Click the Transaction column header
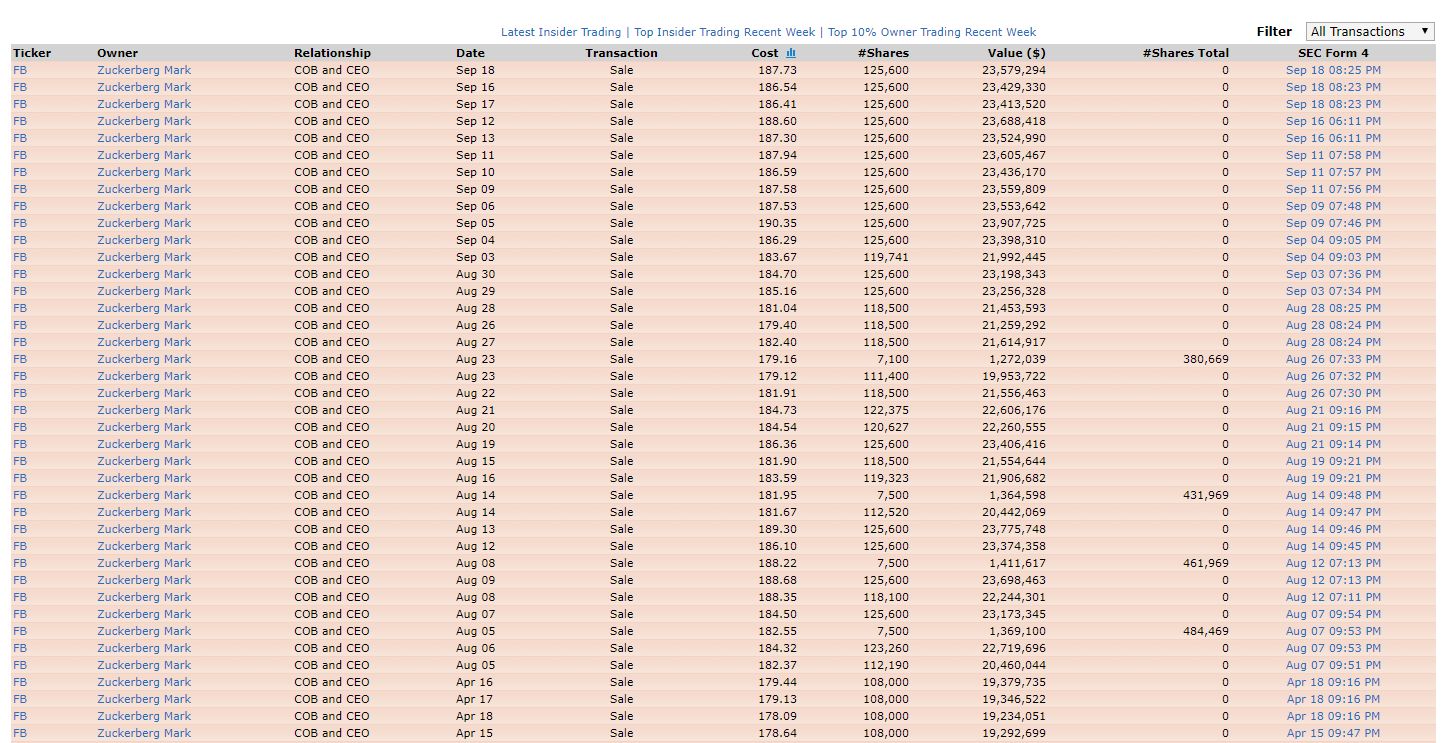The width and height of the screenshot is (1445, 743). [x=622, y=53]
